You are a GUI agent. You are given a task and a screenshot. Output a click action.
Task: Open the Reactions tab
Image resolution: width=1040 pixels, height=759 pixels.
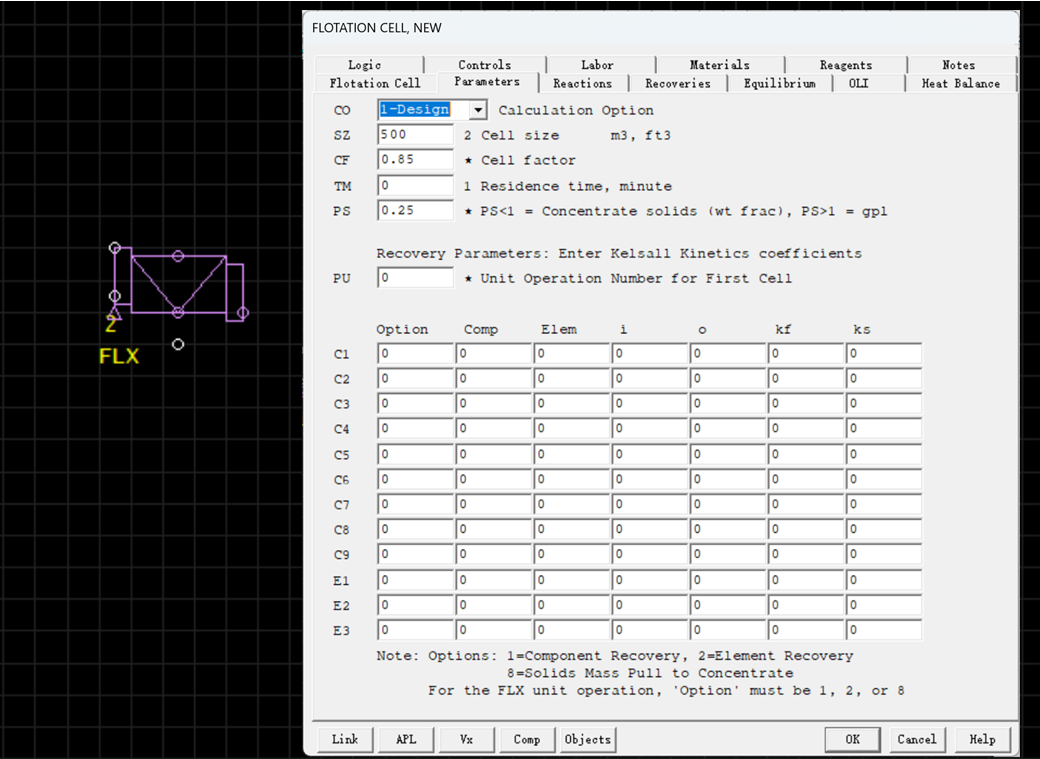pyautogui.click(x=582, y=83)
